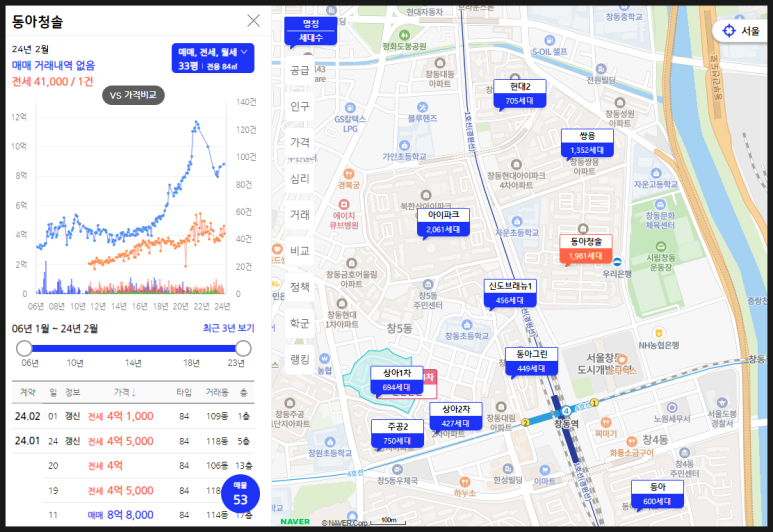Select the 신도브래뉴1 456세대 marker
This screenshot has width=773, height=532.
point(510,293)
